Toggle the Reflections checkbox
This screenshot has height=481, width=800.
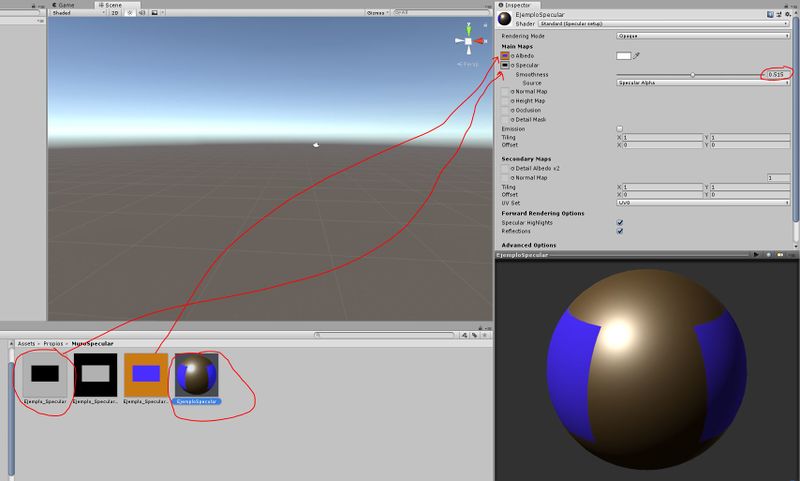point(619,231)
